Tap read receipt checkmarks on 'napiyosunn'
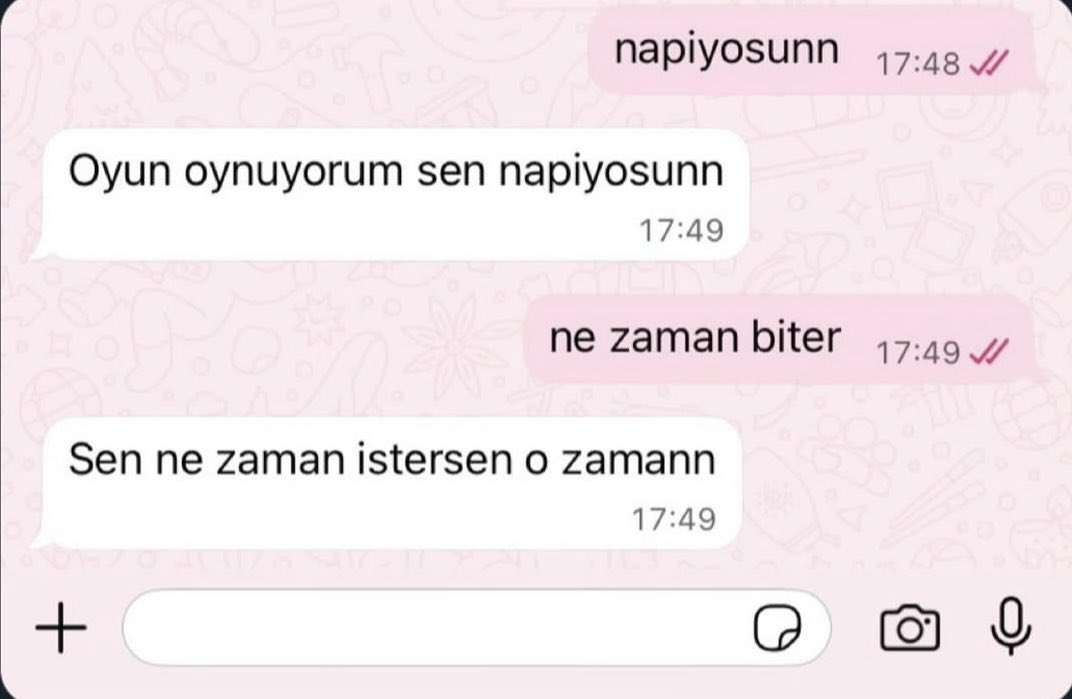Screen dimensions: 1072x699 pyautogui.click(x=989, y=64)
